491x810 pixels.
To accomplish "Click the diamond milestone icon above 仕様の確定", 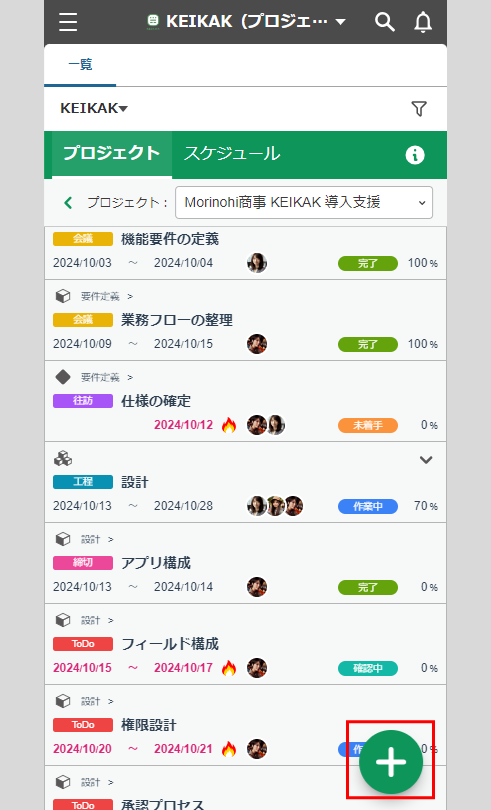I will [63, 377].
